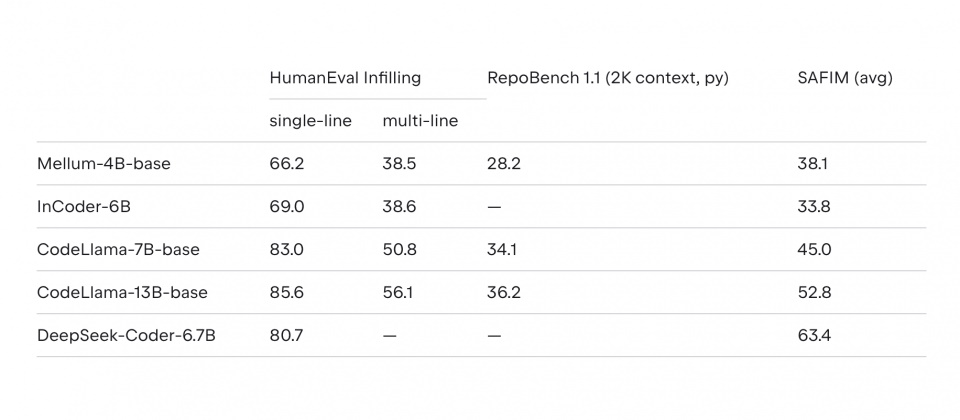Click CodeLlama-7B RepoBench score 34.1
Image resolution: width=960 pixels, height=420 pixels.
click(503, 250)
